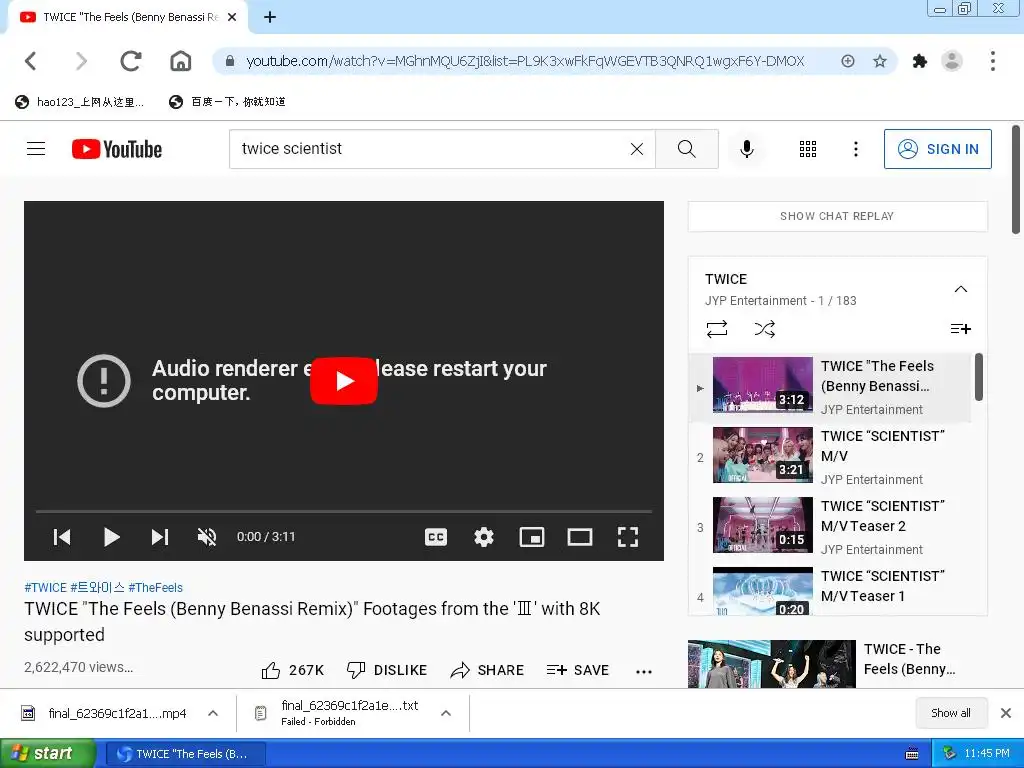Screen dimensions: 1024x768
Task: Toggle playlist loop
Action: click(716, 328)
